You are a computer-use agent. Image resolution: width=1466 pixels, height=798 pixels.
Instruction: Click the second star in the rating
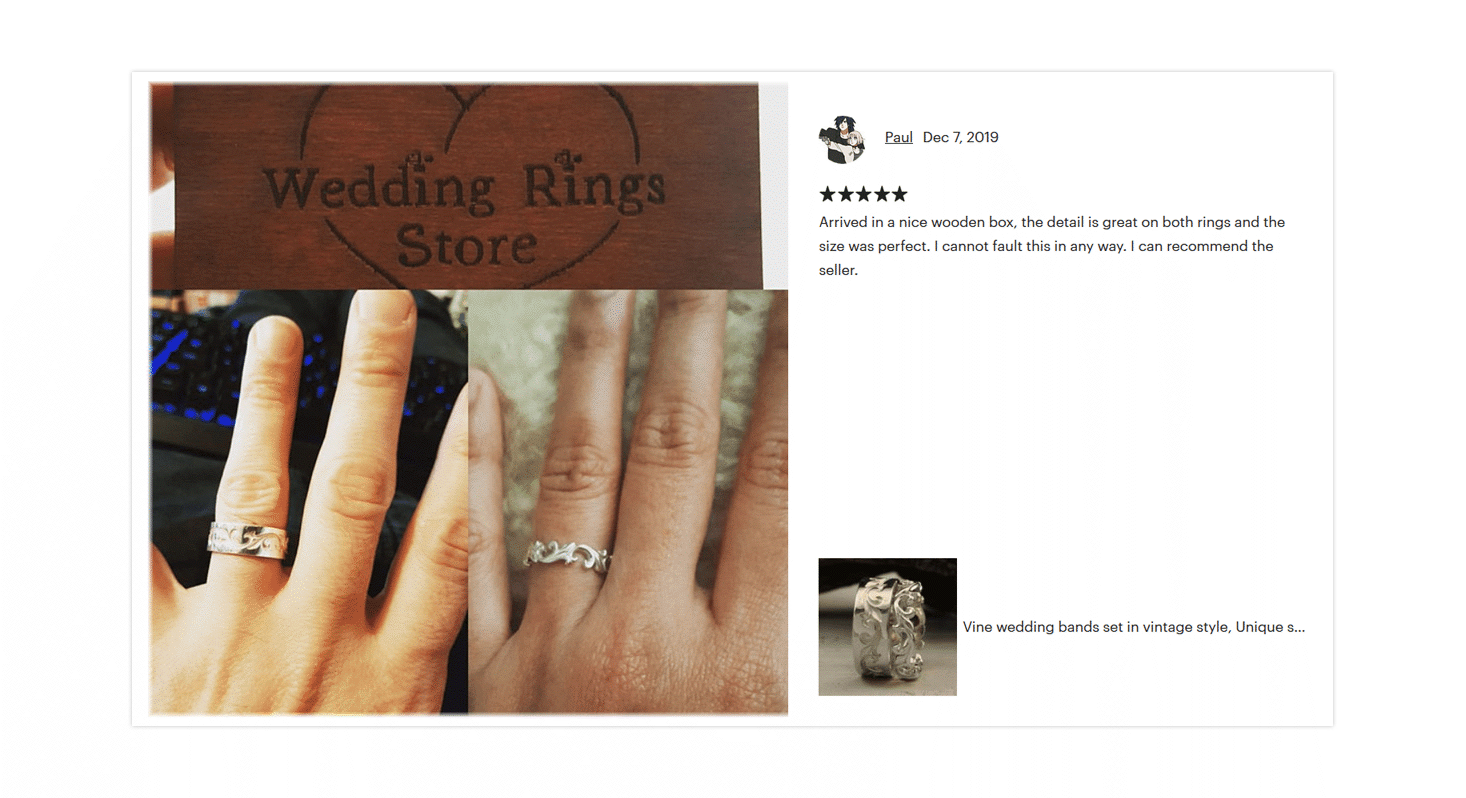coord(845,194)
